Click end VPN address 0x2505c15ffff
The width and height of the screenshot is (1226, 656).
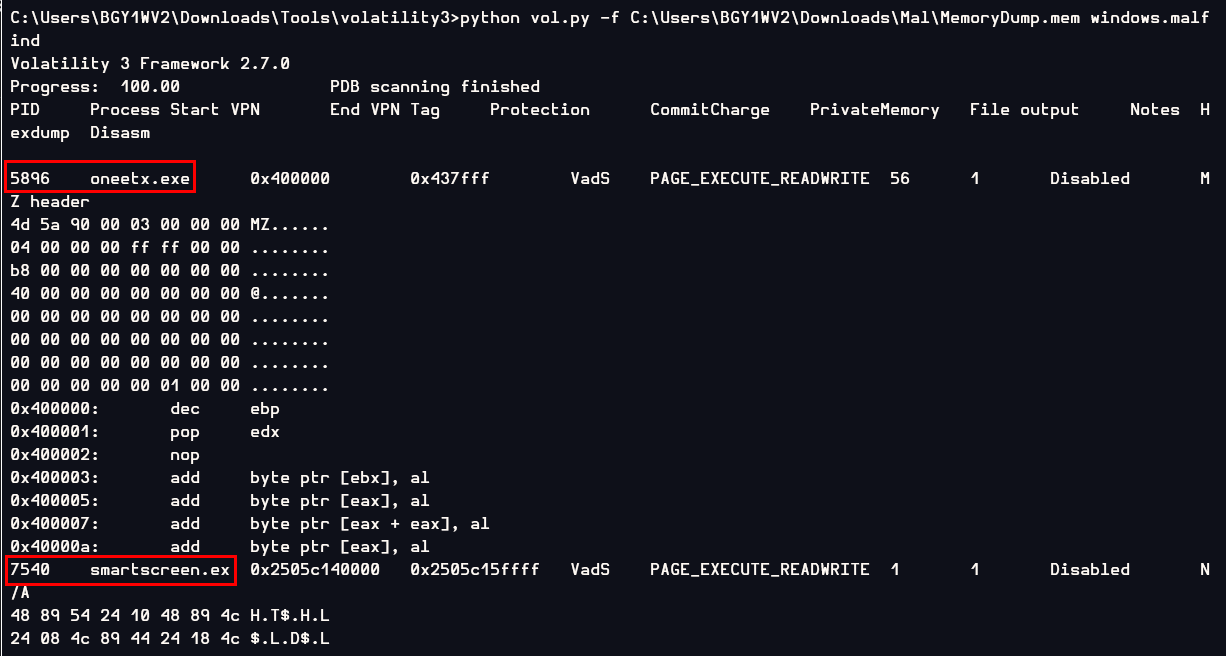coord(474,569)
